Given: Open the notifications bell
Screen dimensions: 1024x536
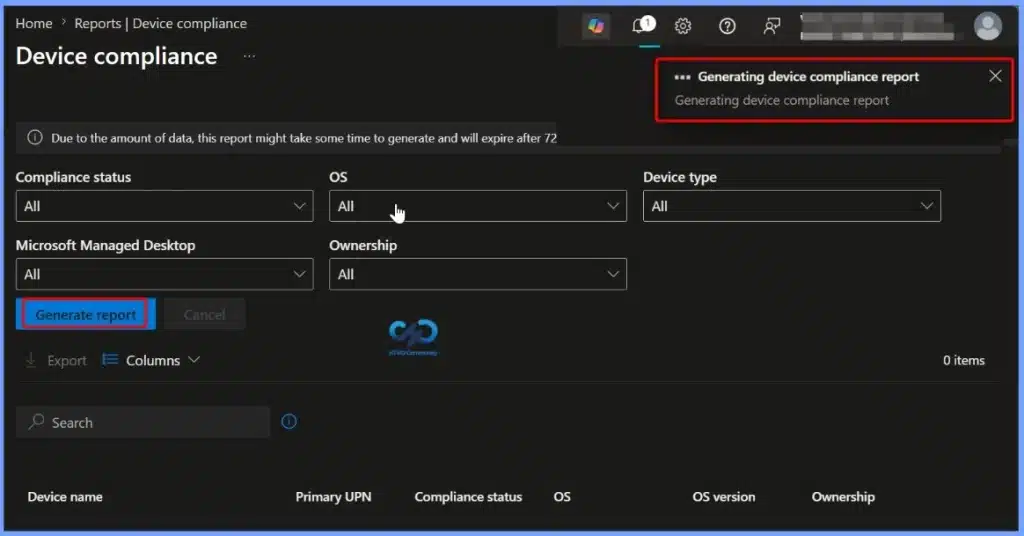Looking at the screenshot, I should pyautogui.click(x=643, y=26).
